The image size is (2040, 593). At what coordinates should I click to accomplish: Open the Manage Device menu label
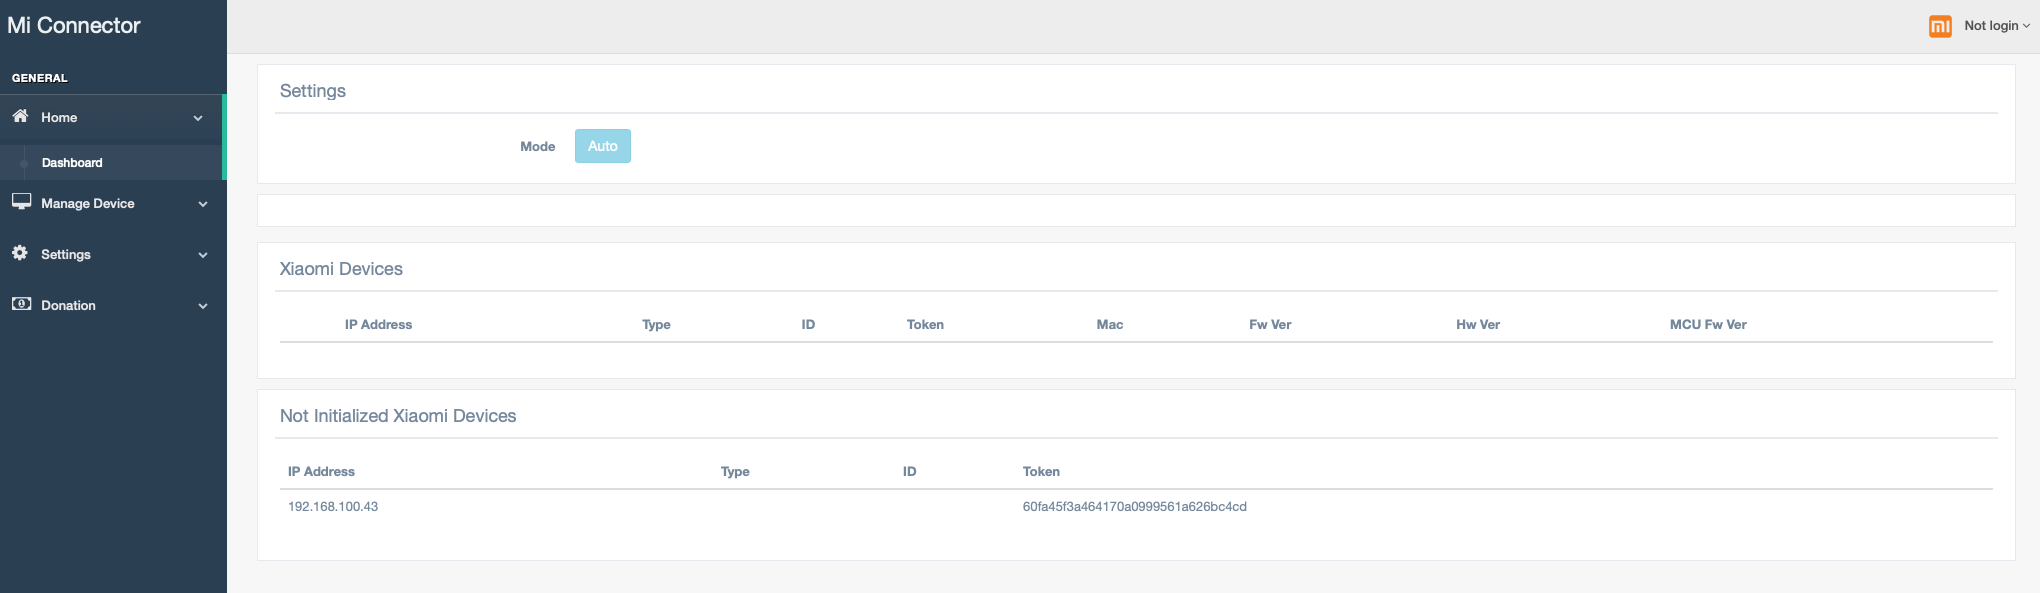click(88, 204)
